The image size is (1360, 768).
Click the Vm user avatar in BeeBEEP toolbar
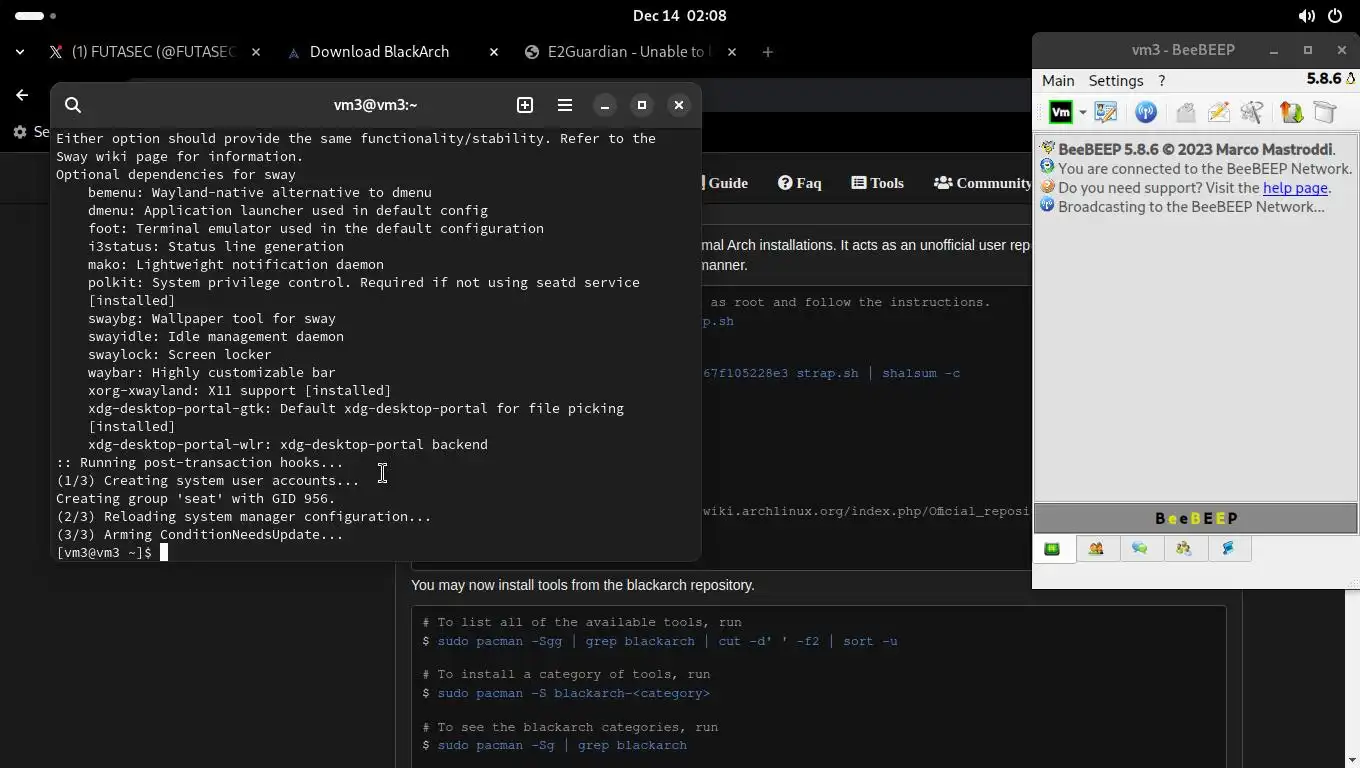[1061, 113]
